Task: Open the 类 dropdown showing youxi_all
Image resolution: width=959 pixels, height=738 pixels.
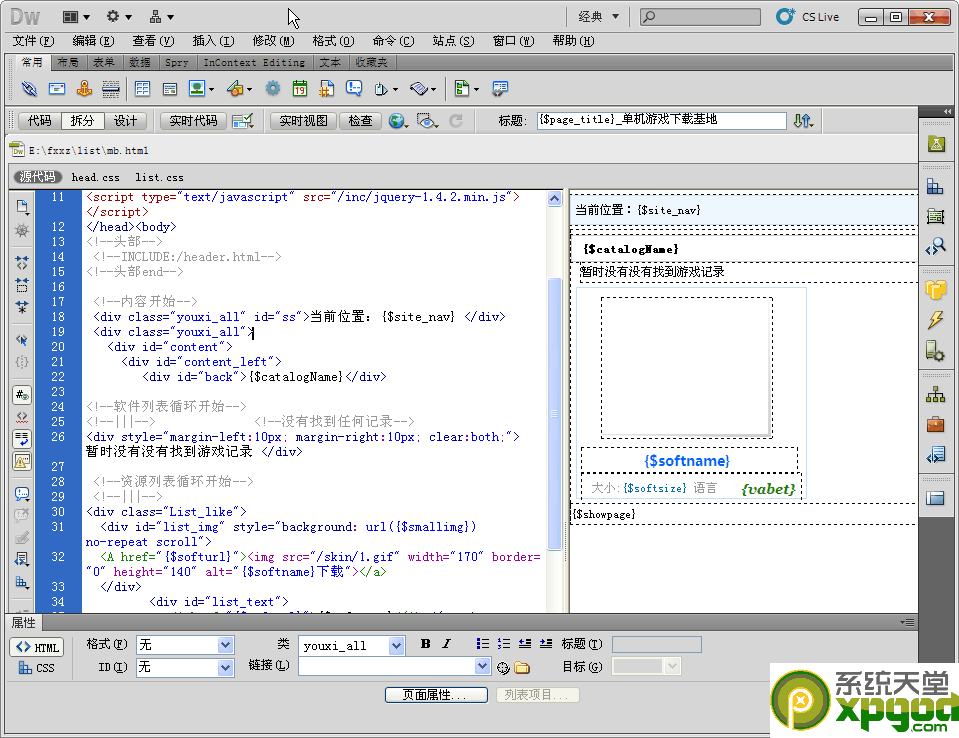Action: click(x=351, y=645)
